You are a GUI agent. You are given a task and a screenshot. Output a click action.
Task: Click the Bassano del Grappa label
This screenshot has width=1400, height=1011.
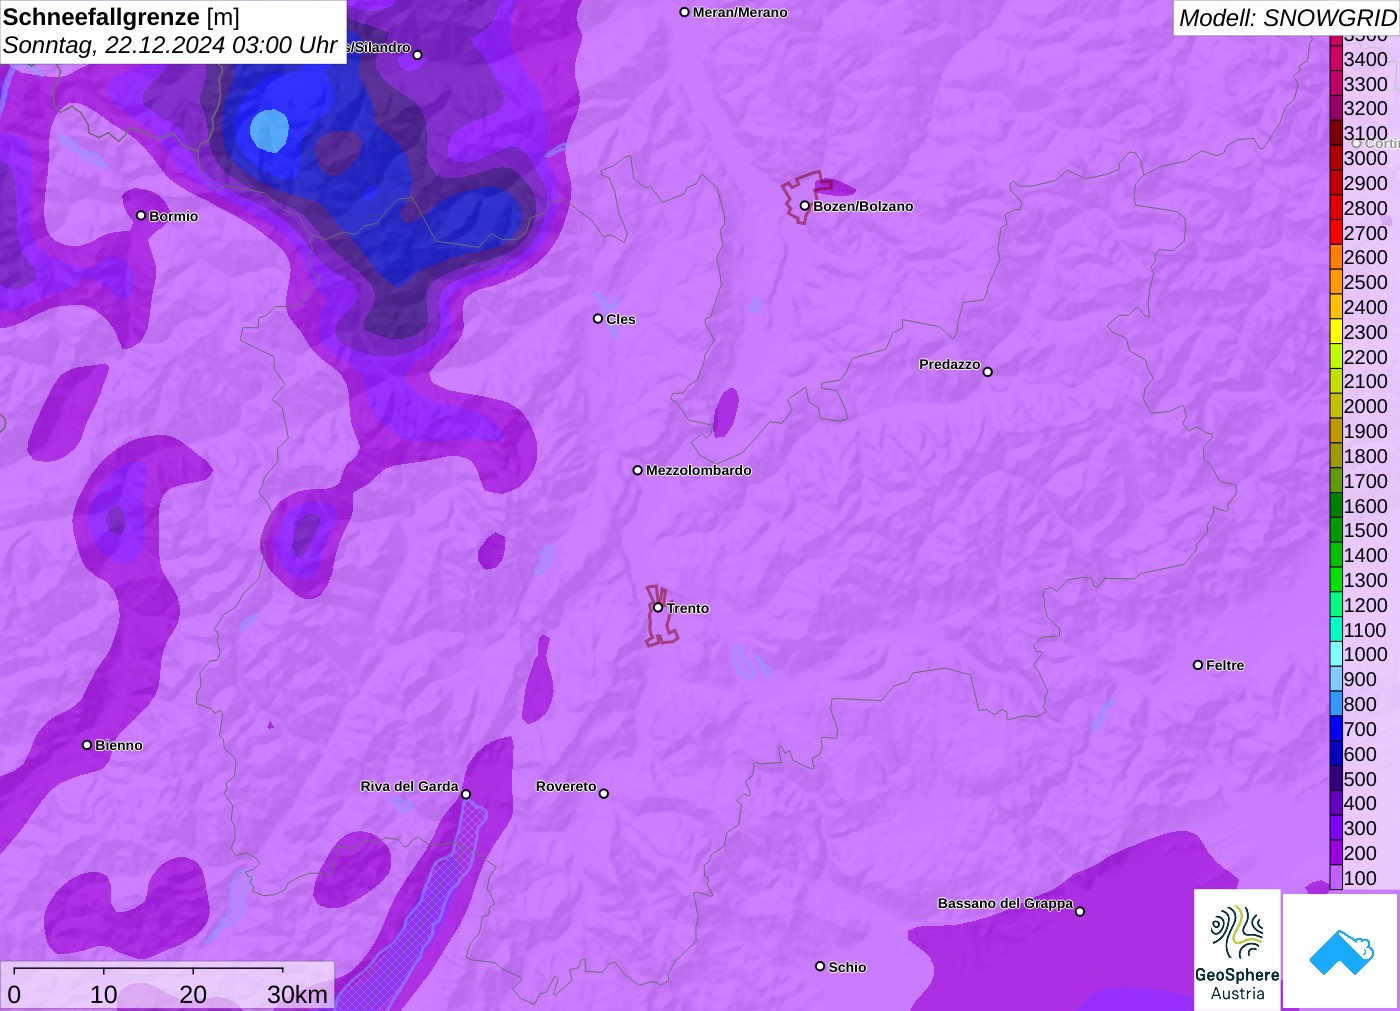[x=1005, y=903]
